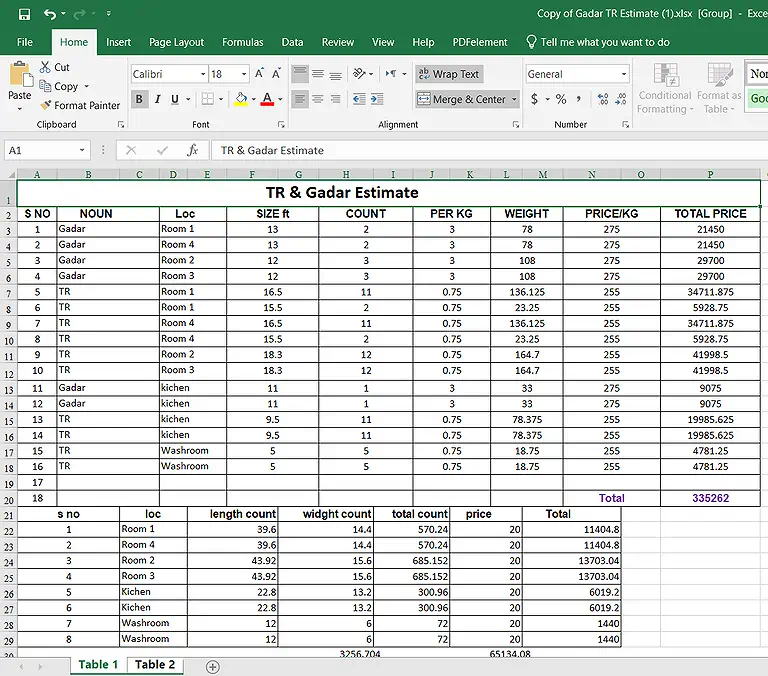Image resolution: width=768 pixels, height=676 pixels.
Task: Open the font size 18 dropdown
Action: pos(244,74)
